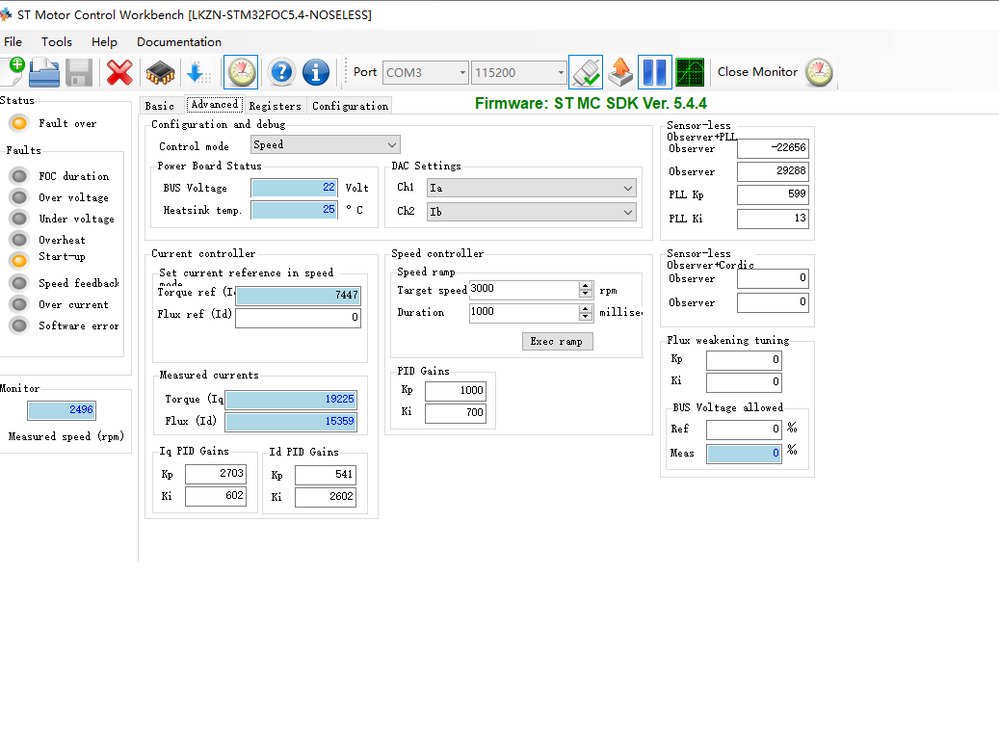This screenshot has width=999, height=755.
Task: Click the Software error fault LED
Action: [x=19, y=326]
